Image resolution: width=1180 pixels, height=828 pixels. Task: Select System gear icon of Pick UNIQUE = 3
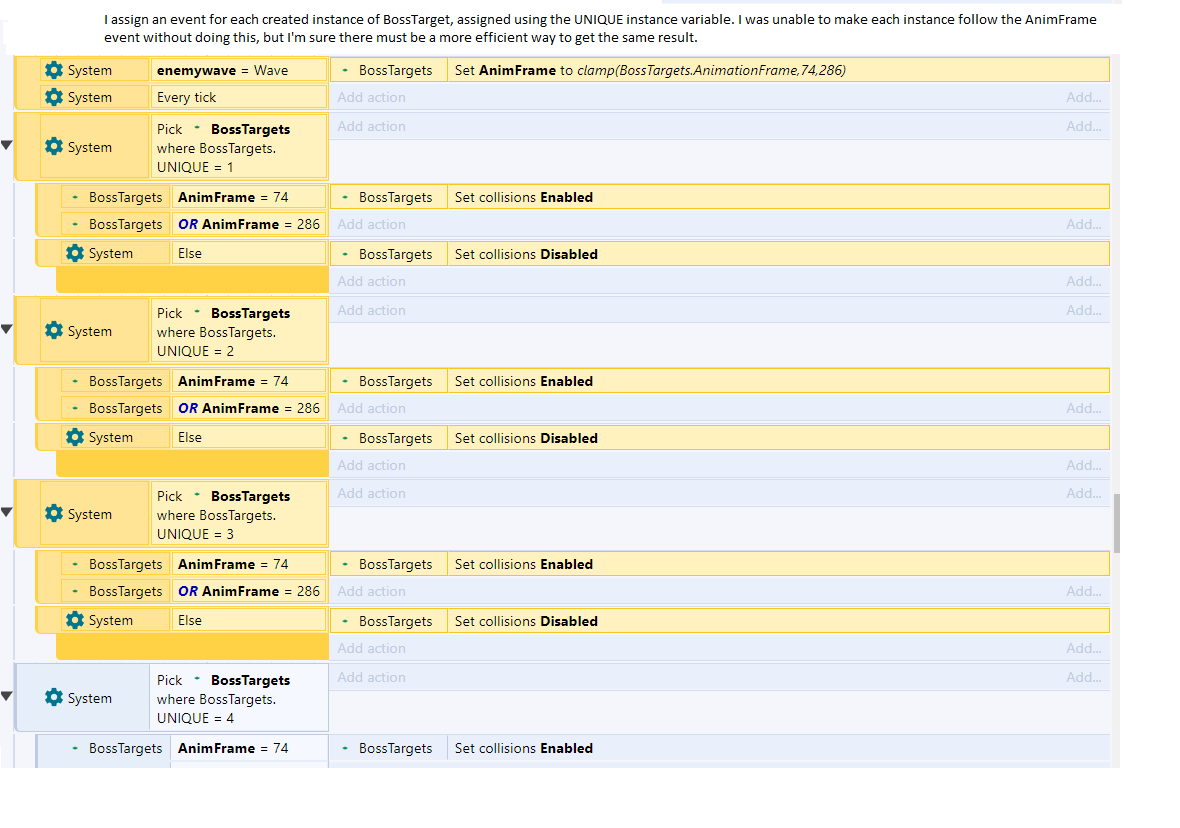click(53, 513)
